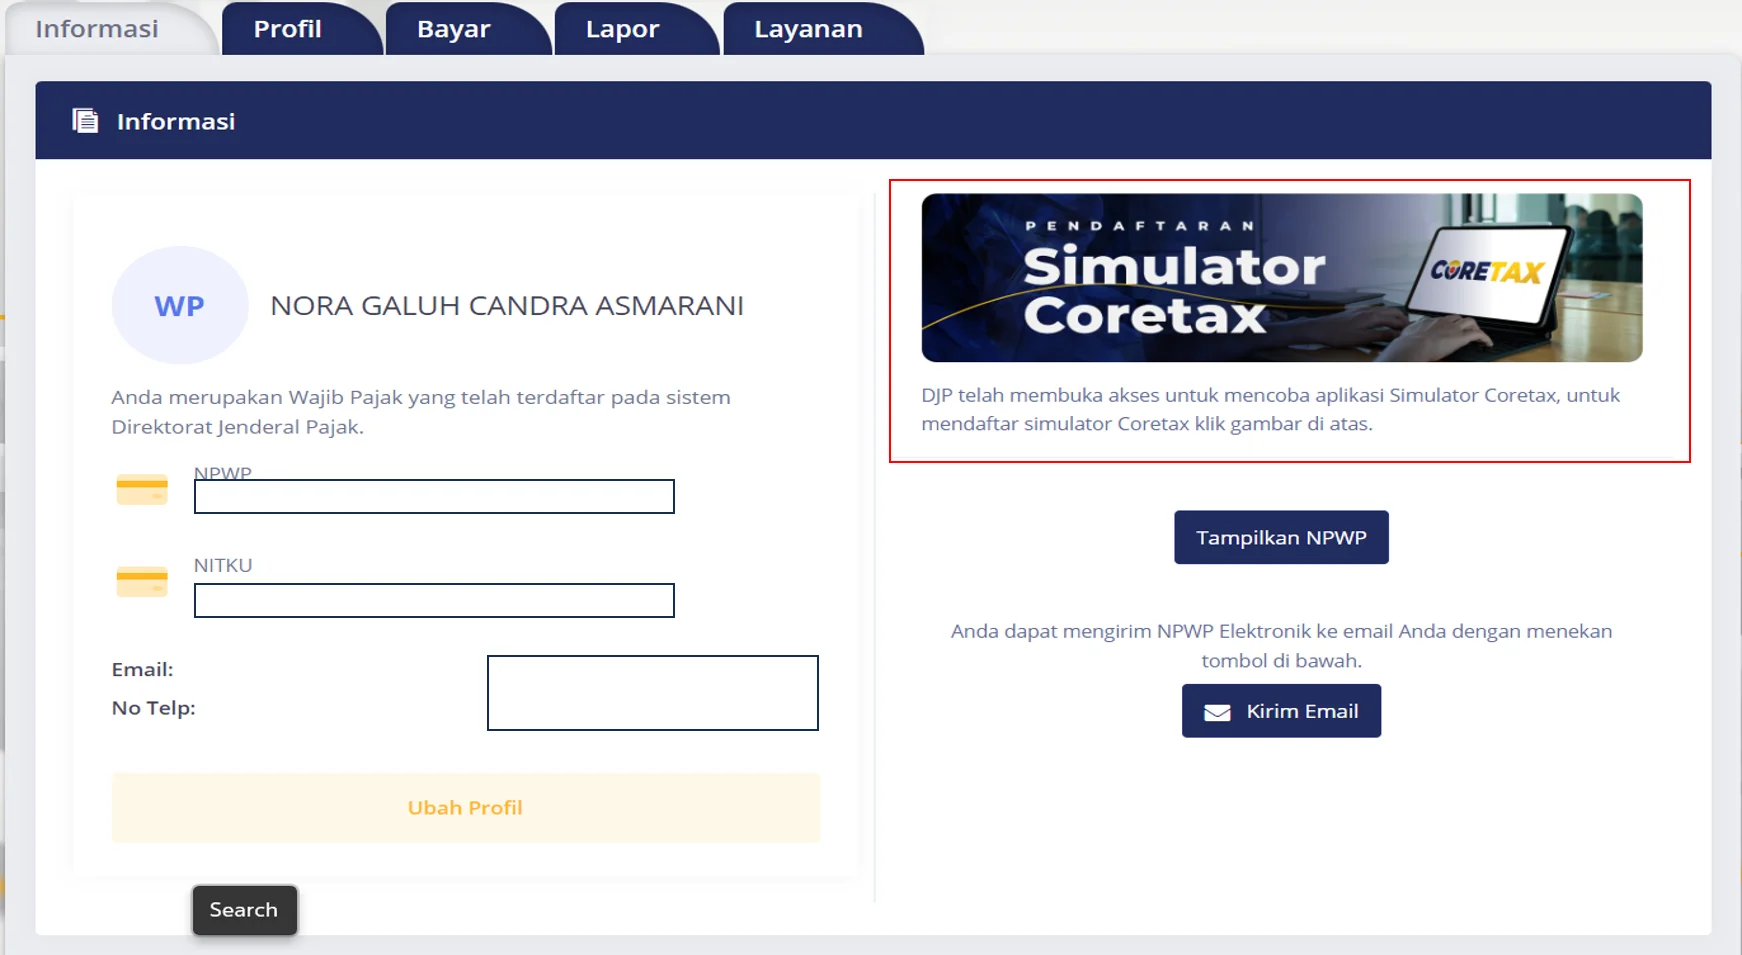Click the Search button

[x=244, y=910]
